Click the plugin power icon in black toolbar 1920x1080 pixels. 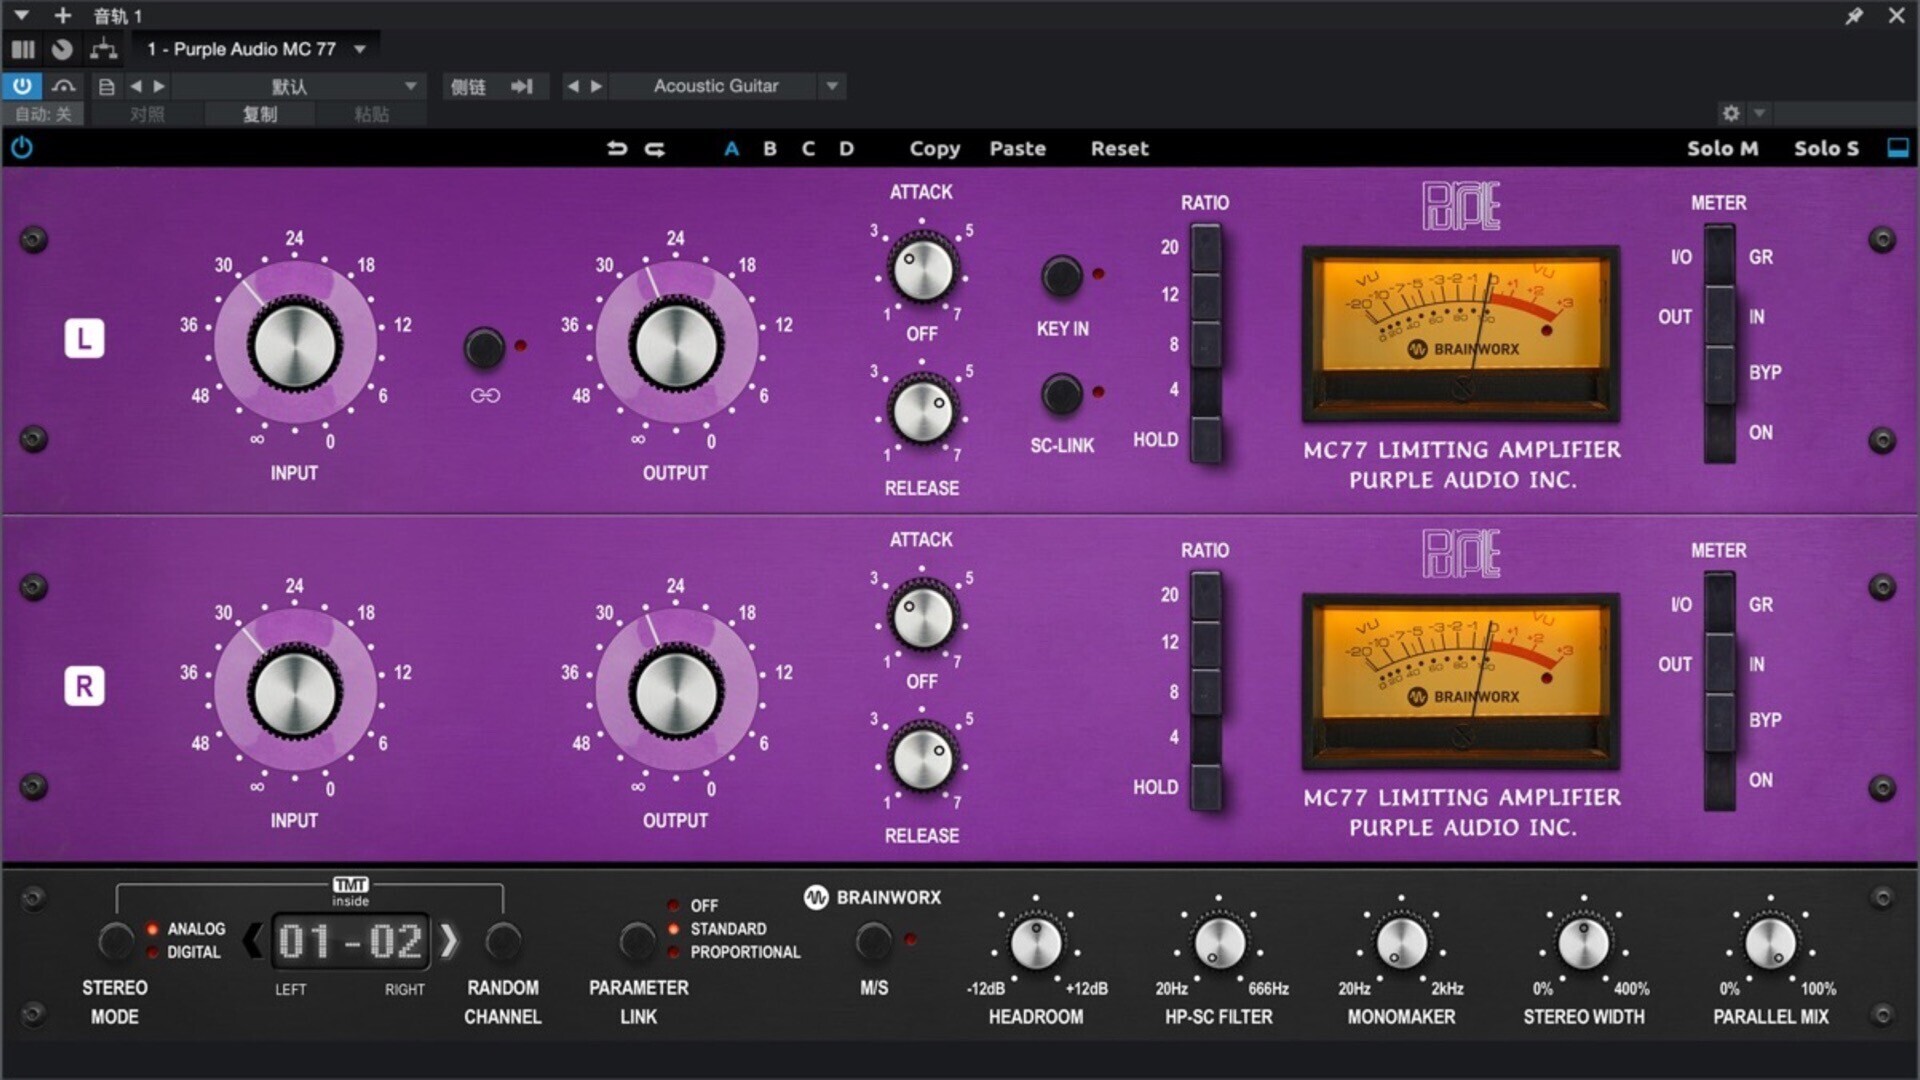(x=21, y=148)
